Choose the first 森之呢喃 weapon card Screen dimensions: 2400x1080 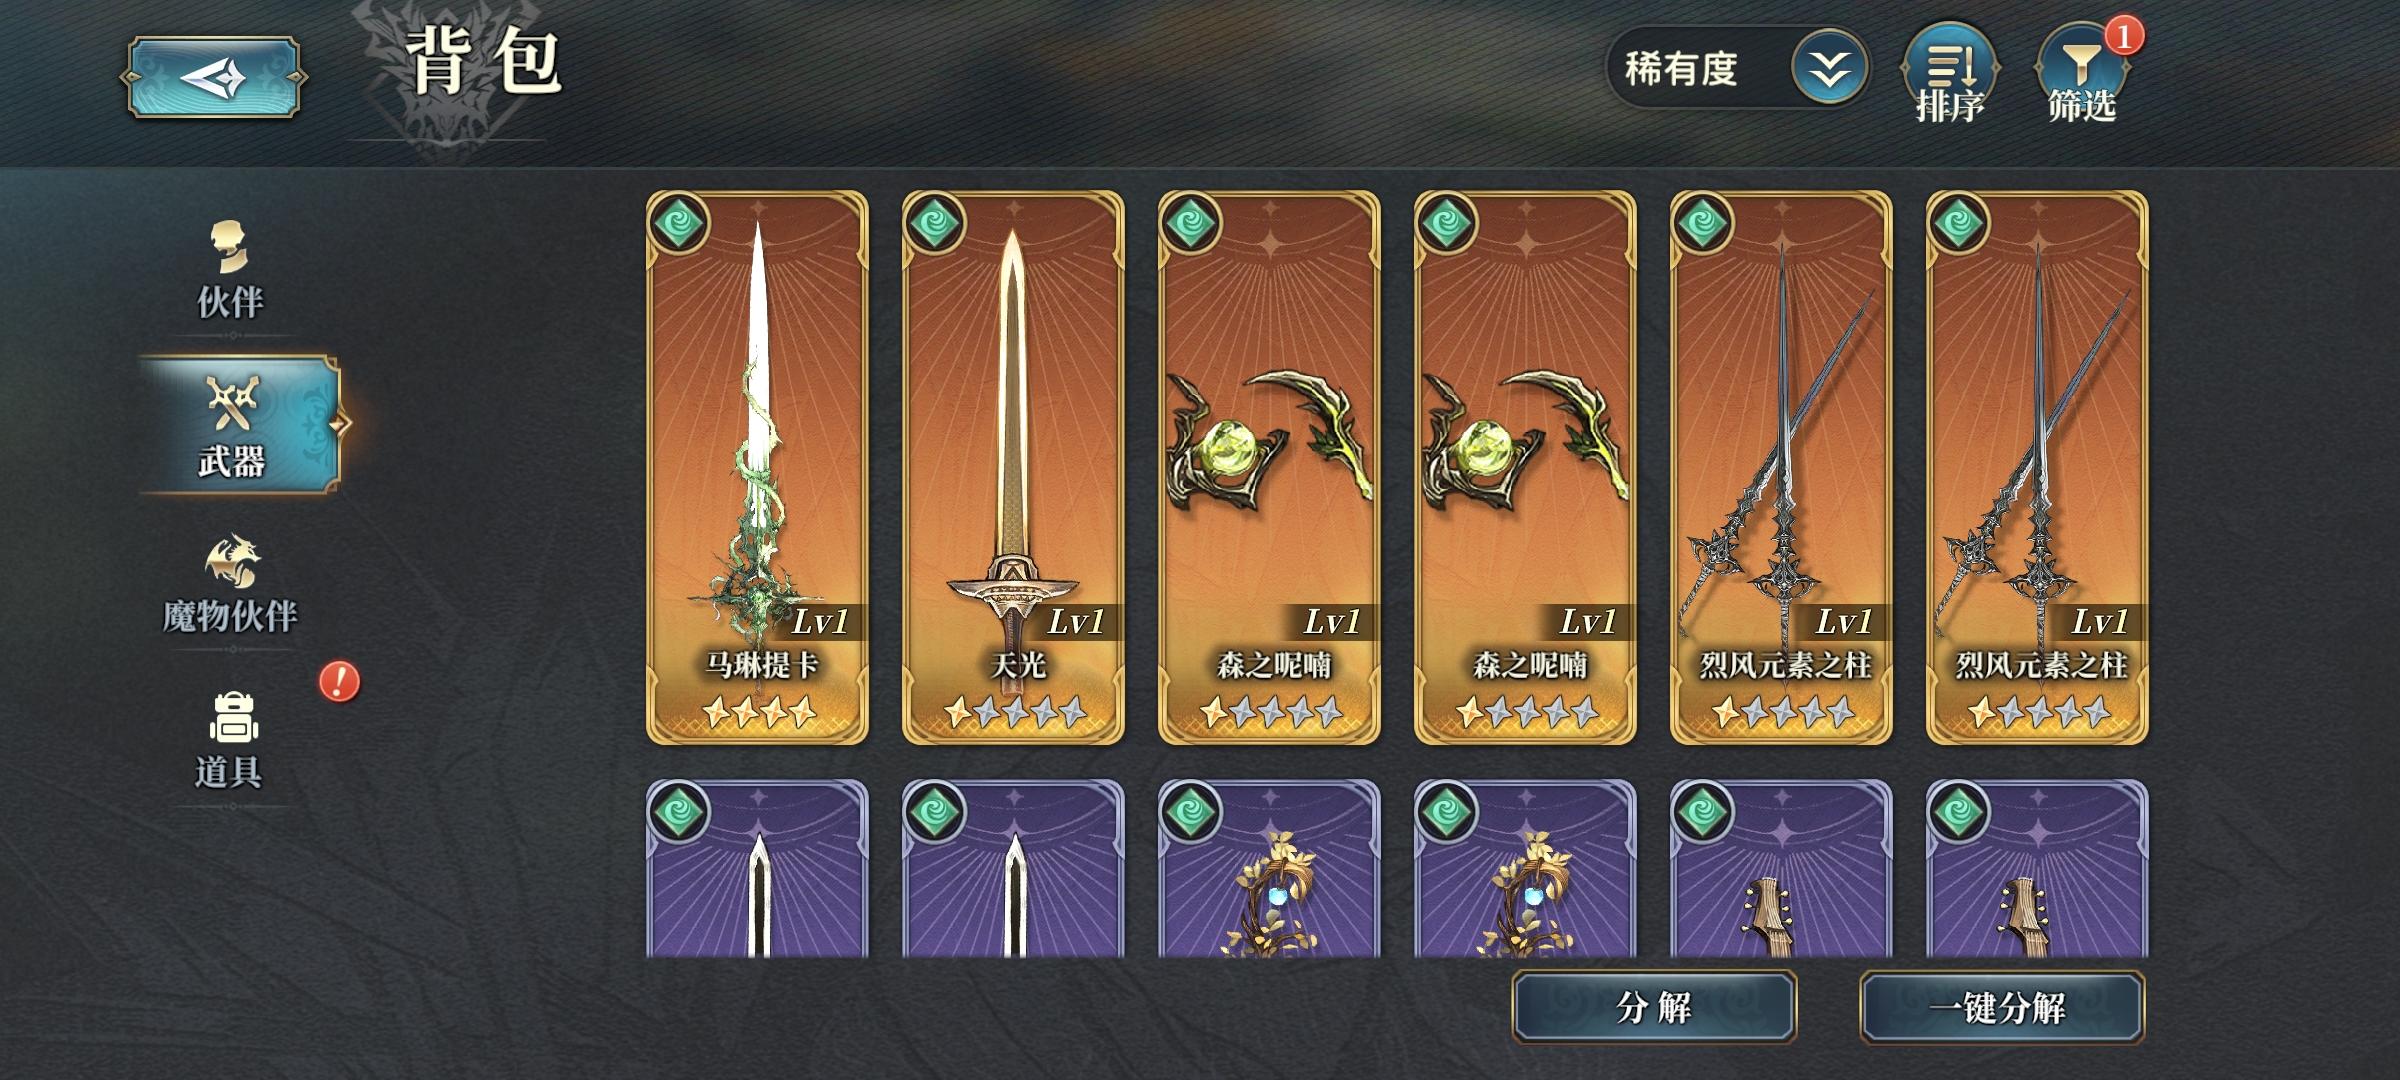[1269, 467]
